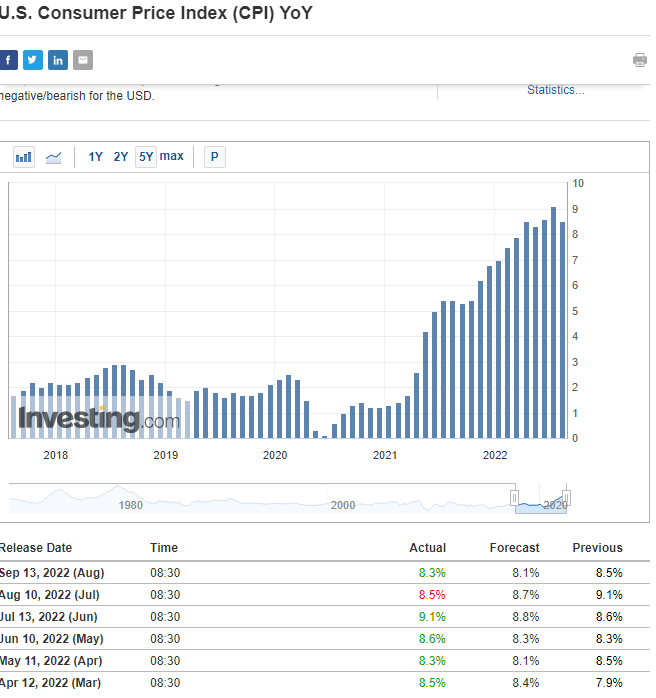Open the Statistics link
656x698 pixels.
(556, 90)
